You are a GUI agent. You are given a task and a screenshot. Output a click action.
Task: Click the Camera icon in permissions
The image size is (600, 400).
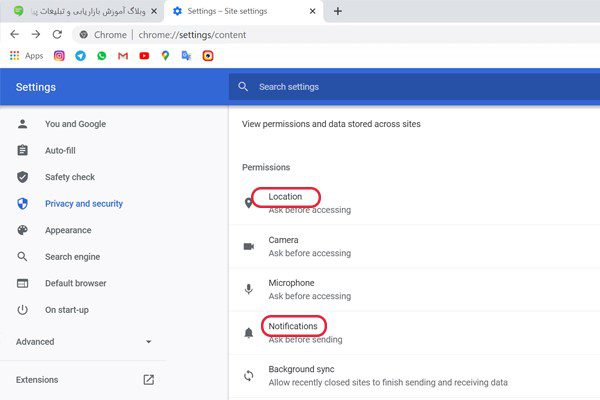coord(249,246)
